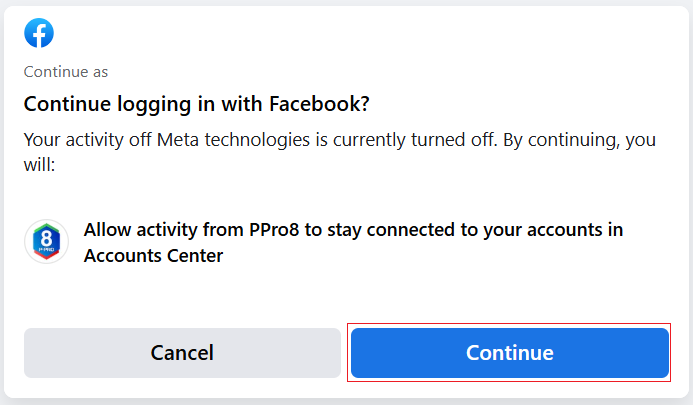
Task: Click the Facebook logo icon
Action: tap(39, 33)
